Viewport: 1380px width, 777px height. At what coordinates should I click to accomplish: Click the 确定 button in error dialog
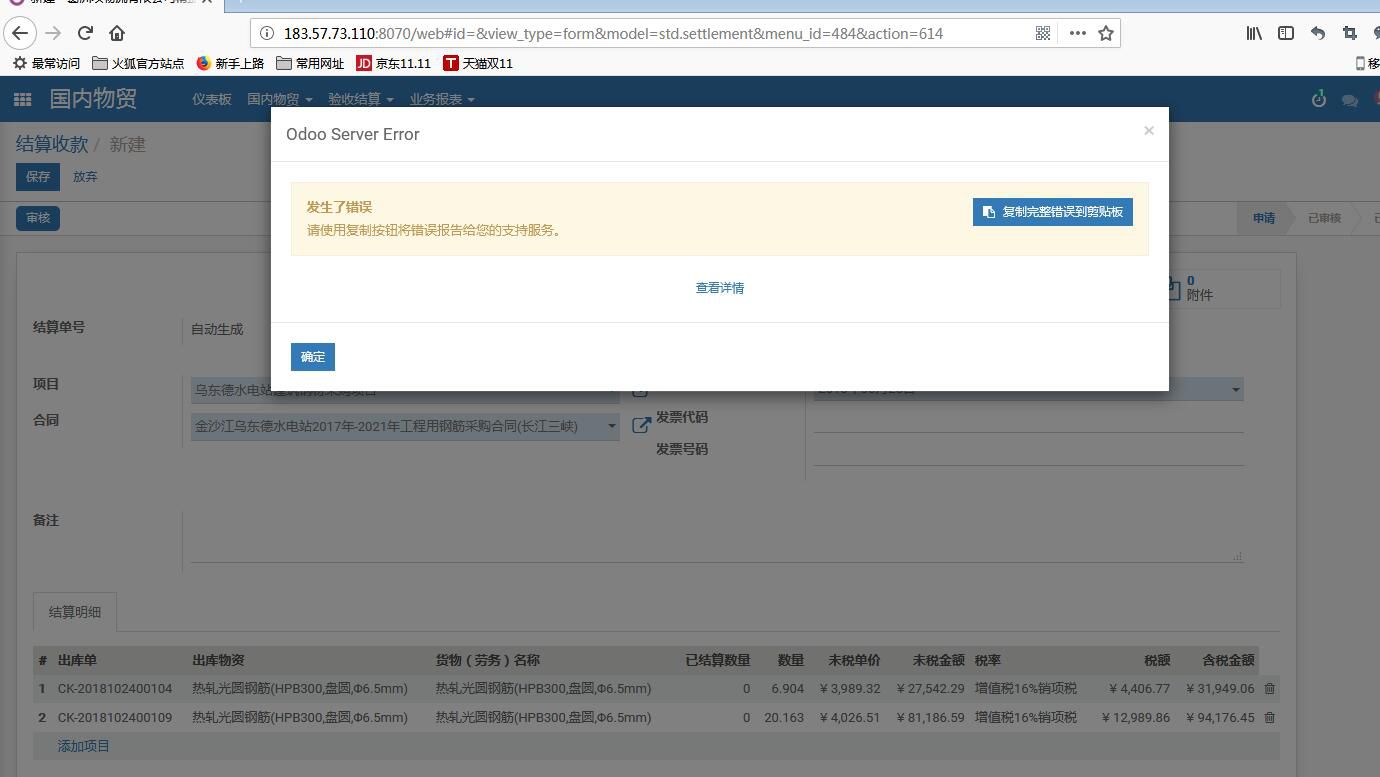click(x=312, y=357)
